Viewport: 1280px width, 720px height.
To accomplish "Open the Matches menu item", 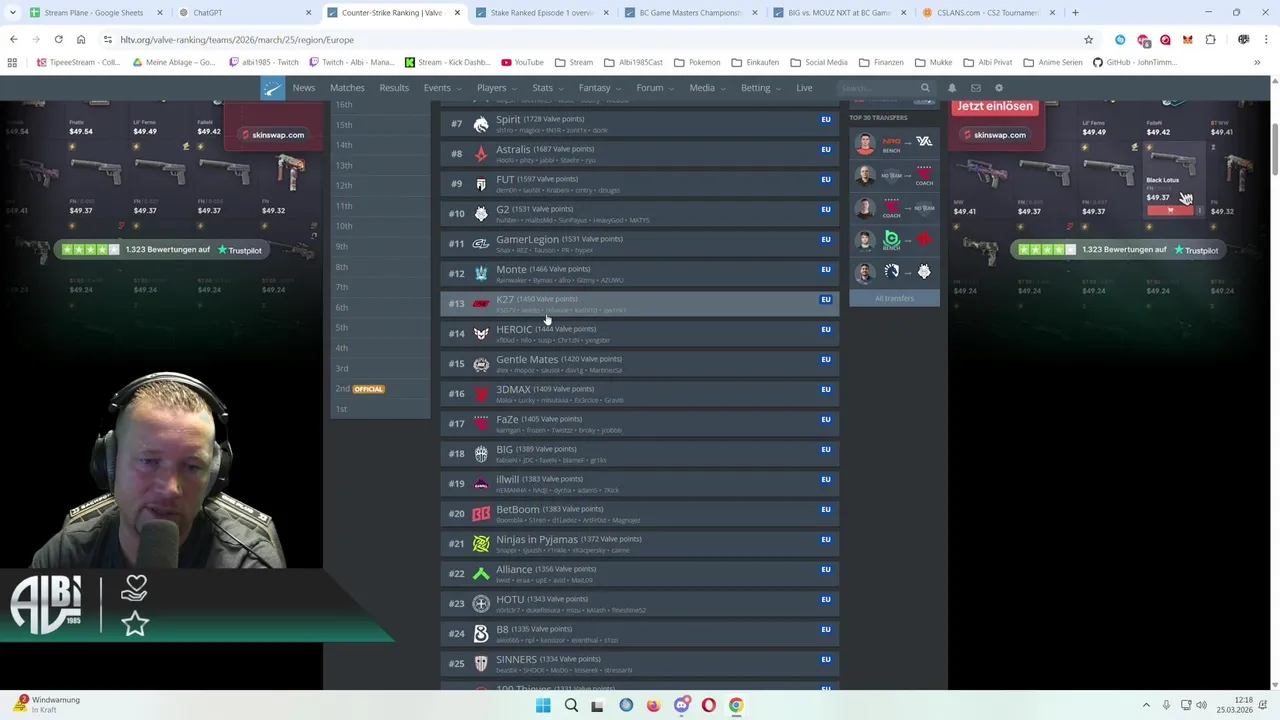I will [347, 88].
